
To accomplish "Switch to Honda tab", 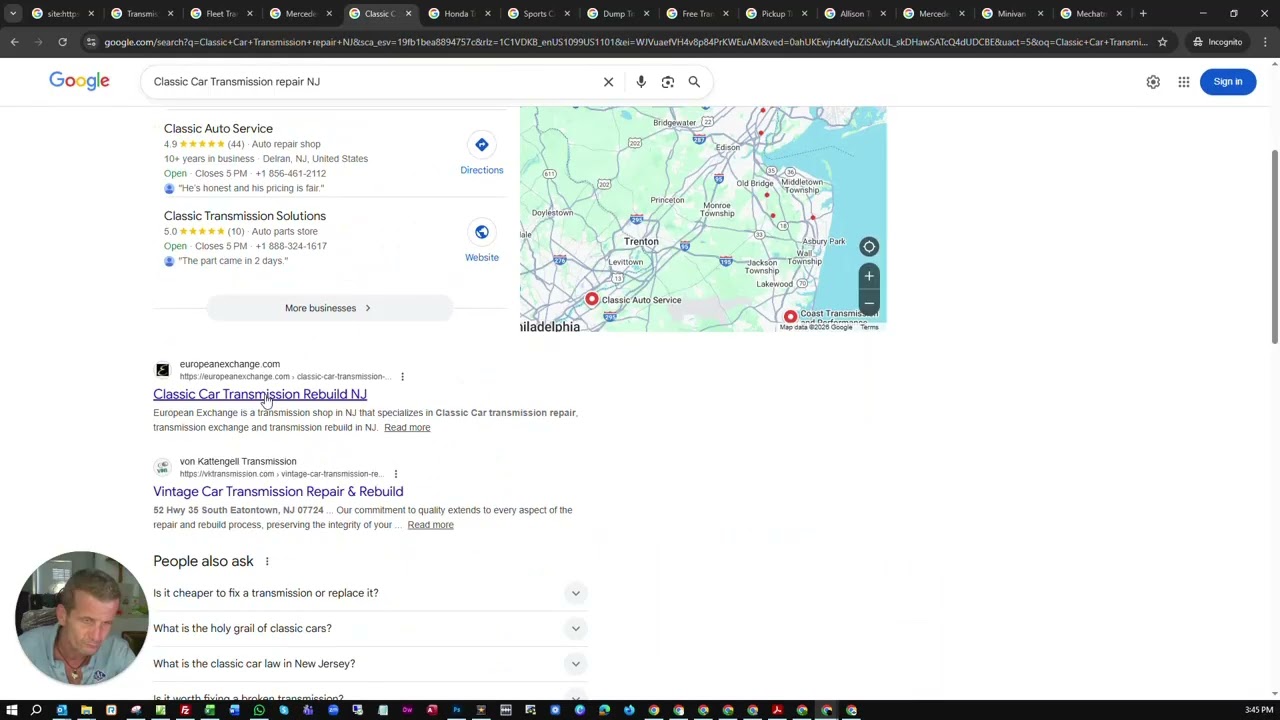I will pos(457,14).
